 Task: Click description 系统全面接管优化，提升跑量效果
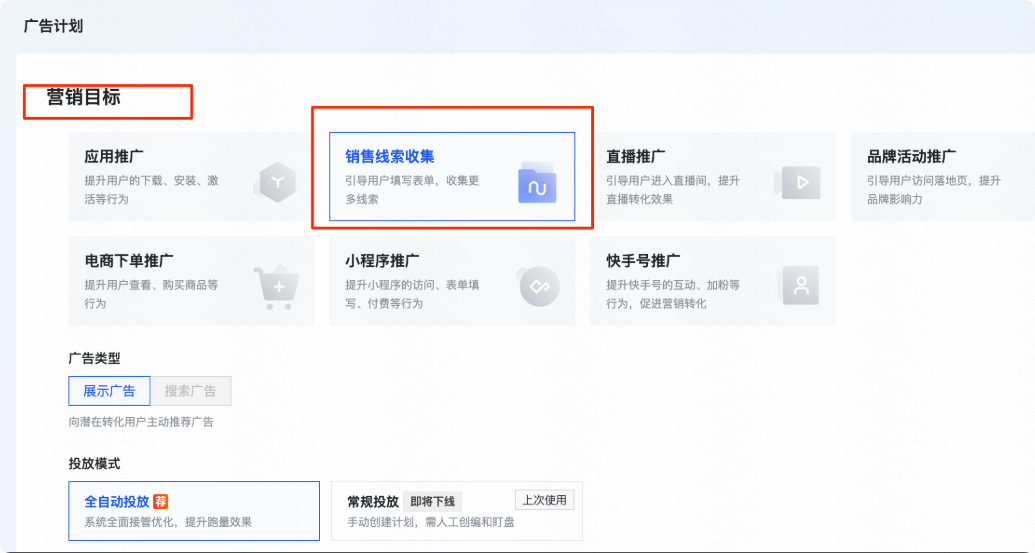(x=168, y=522)
